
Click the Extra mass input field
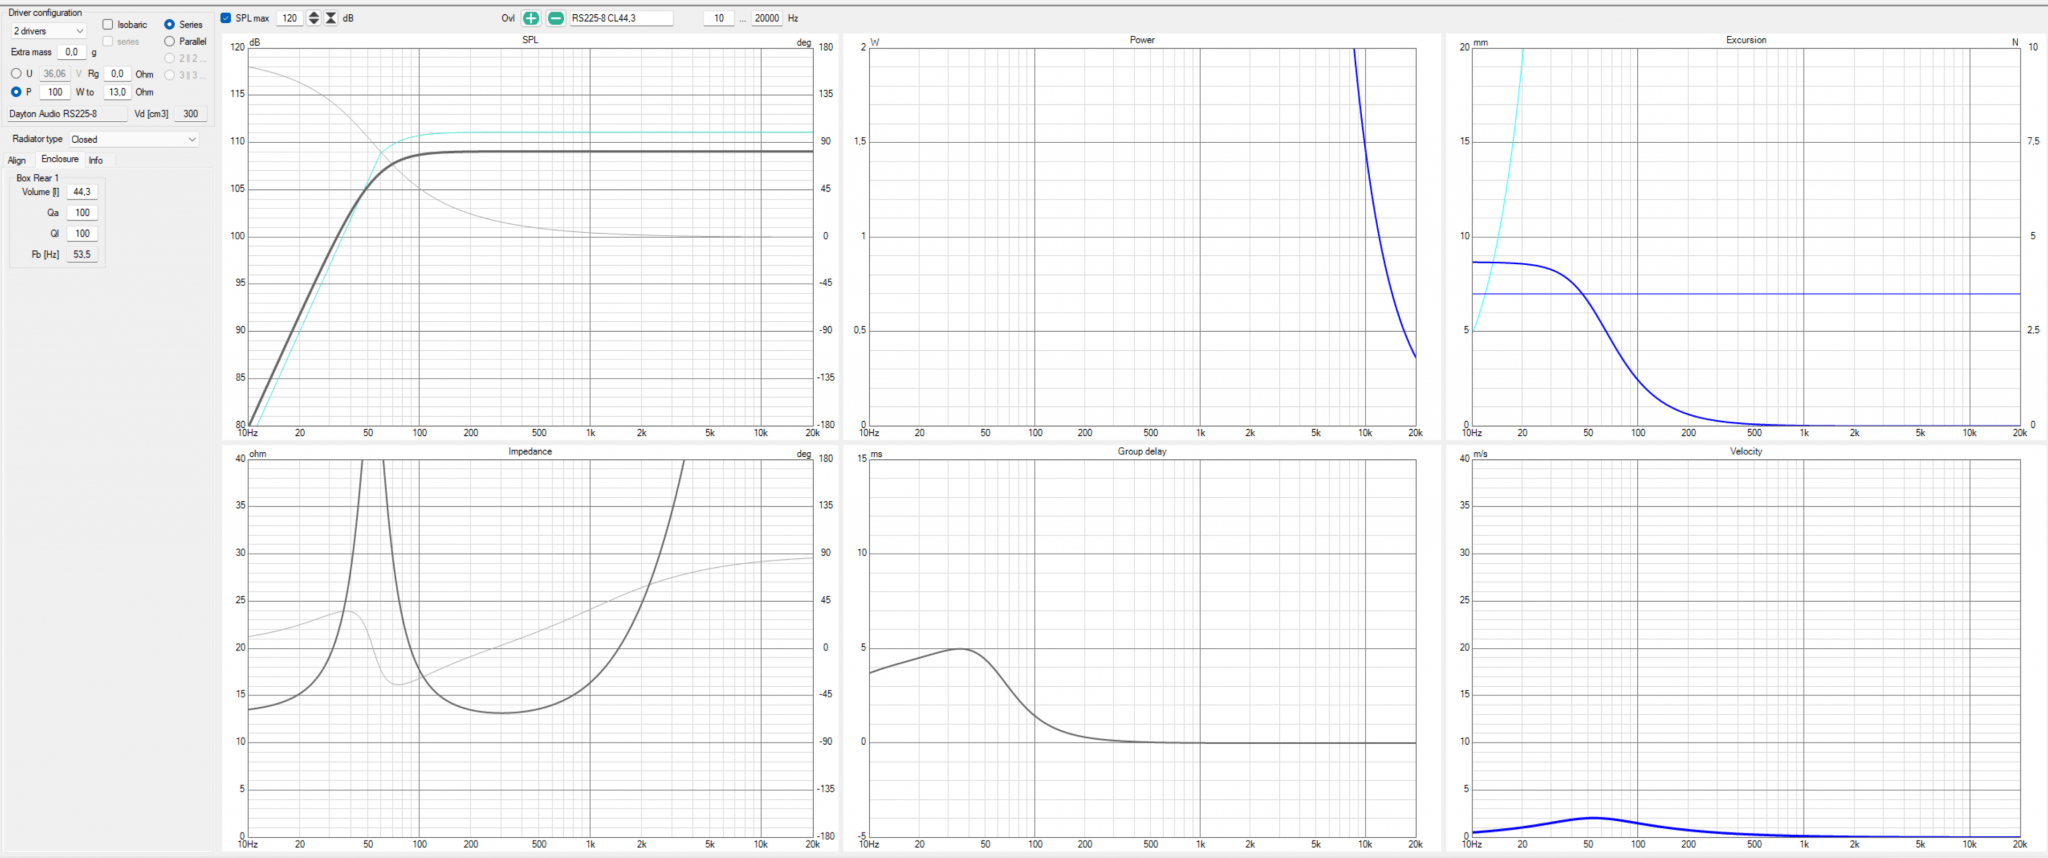(x=71, y=52)
